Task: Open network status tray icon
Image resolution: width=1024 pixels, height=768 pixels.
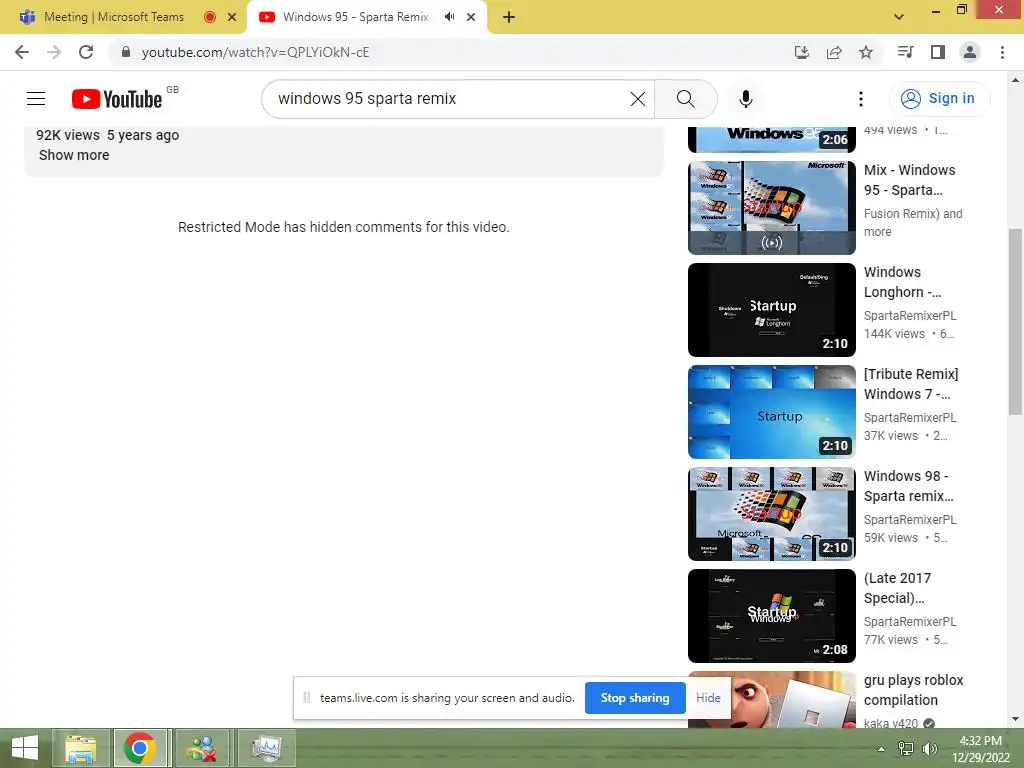Action: pos(906,748)
